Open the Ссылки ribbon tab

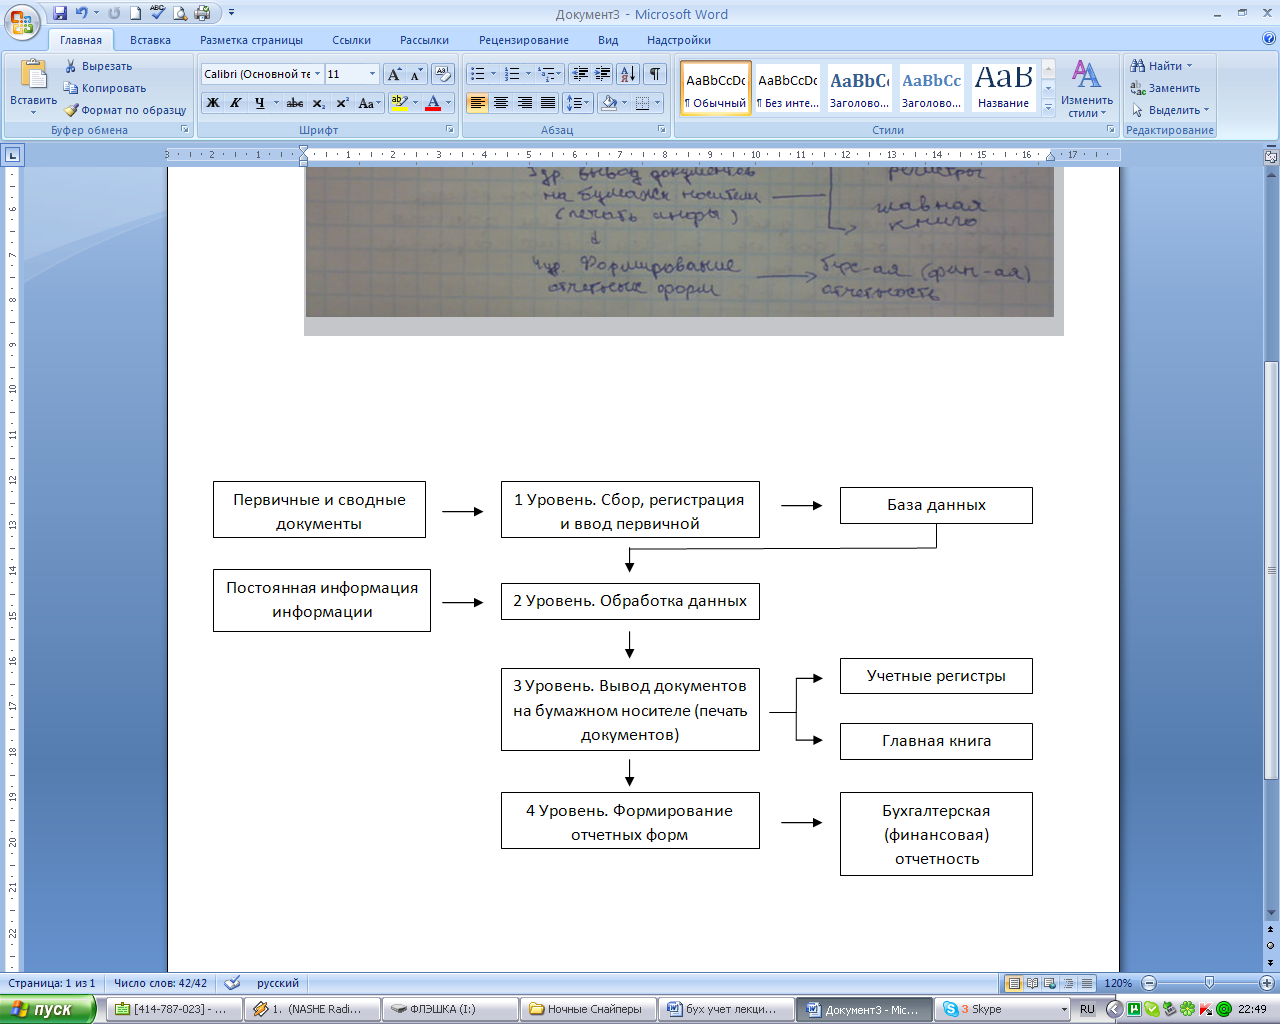coord(351,40)
